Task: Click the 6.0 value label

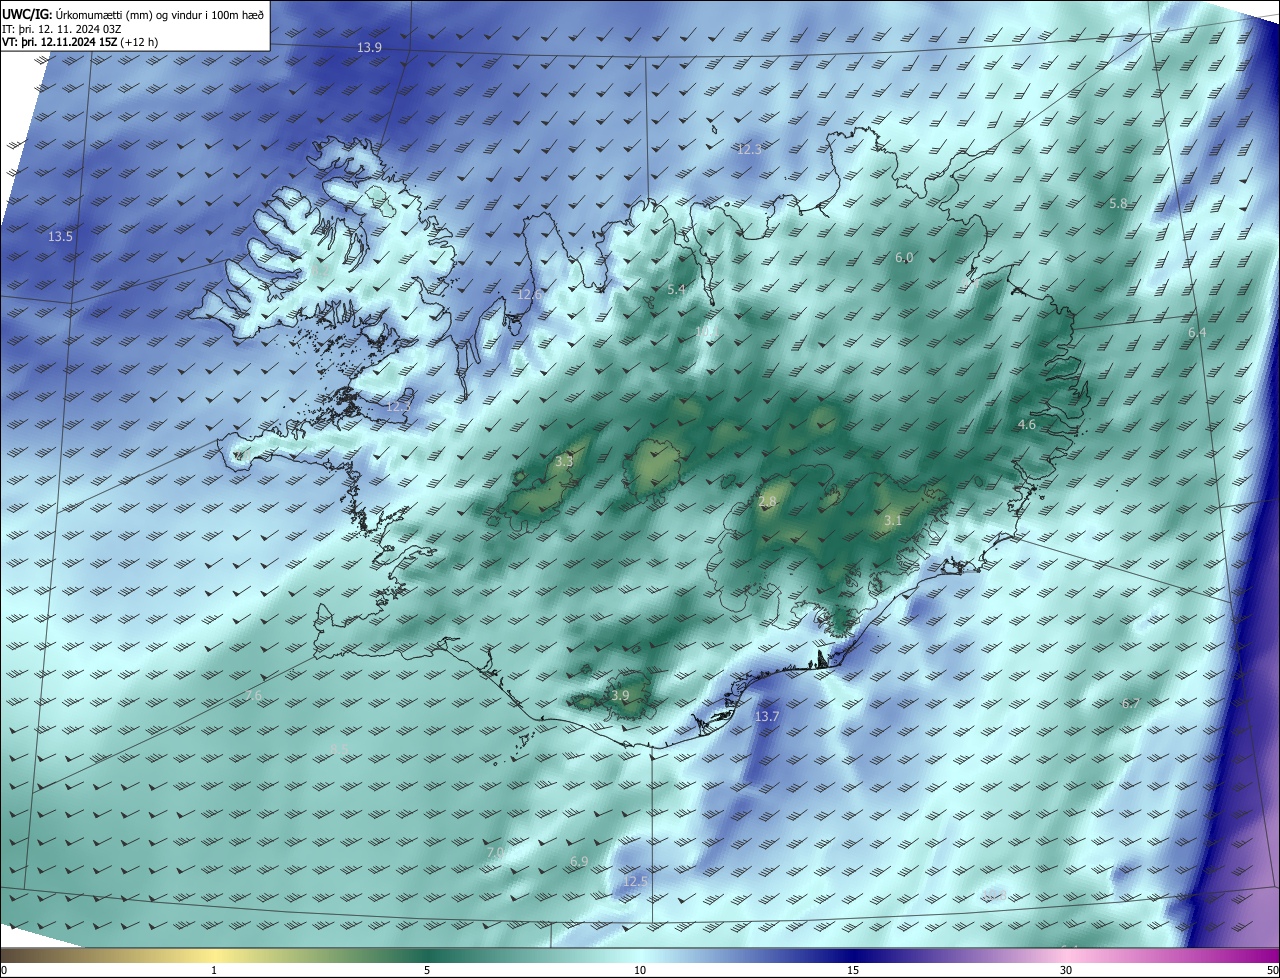Action: (x=904, y=258)
